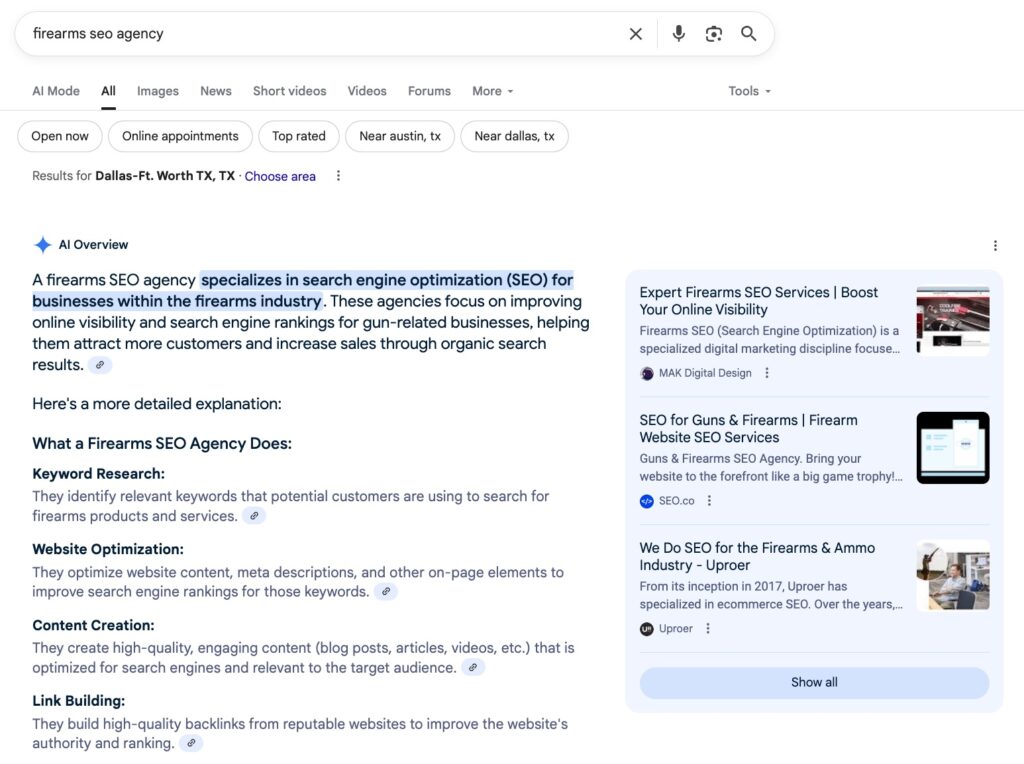The width and height of the screenshot is (1024, 764).
Task: Click the Uproer result thumbnail
Action: tap(953, 575)
